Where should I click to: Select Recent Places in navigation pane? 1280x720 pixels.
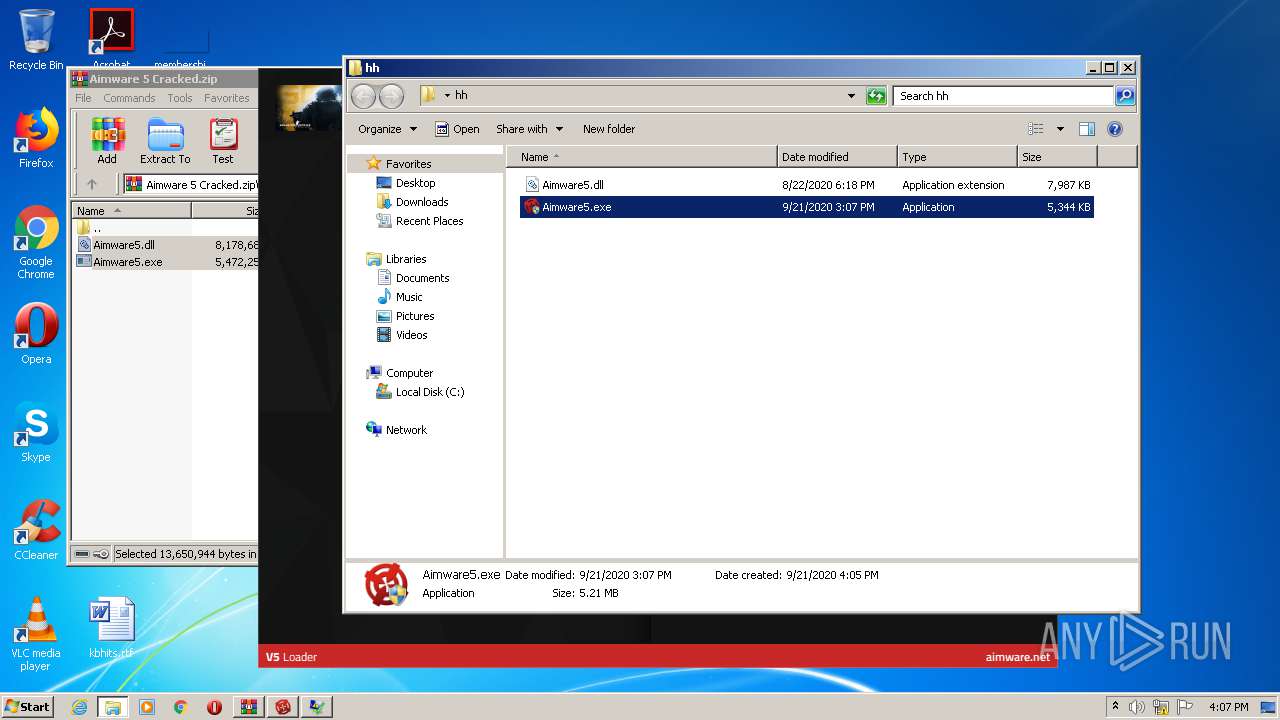(429, 221)
